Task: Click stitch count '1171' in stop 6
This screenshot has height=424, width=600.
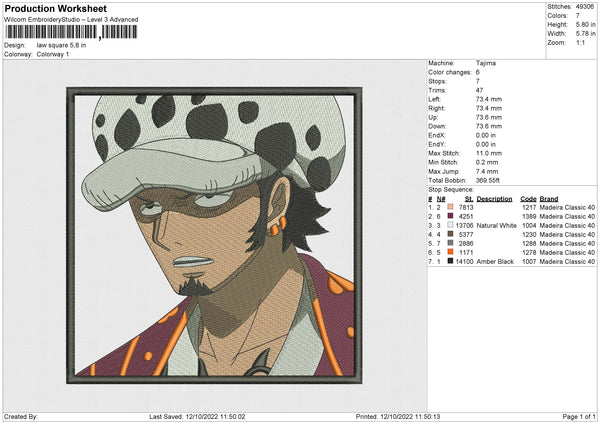Action: pyautogui.click(x=466, y=253)
